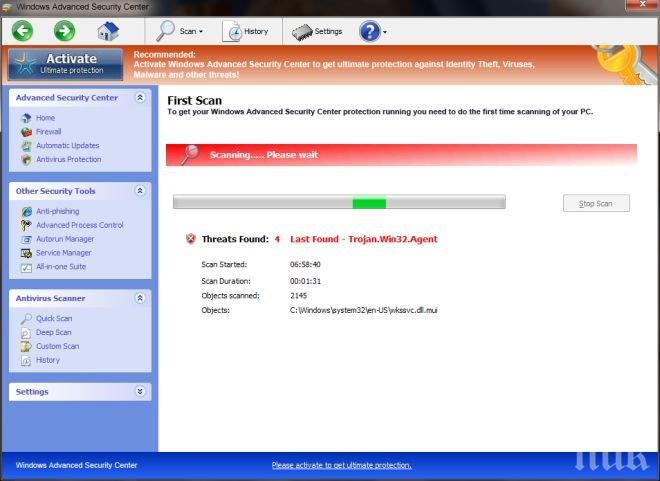The image size is (660, 481).
Task: Collapse the Other Security Tools panel
Action: pyautogui.click(x=140, y=191)
